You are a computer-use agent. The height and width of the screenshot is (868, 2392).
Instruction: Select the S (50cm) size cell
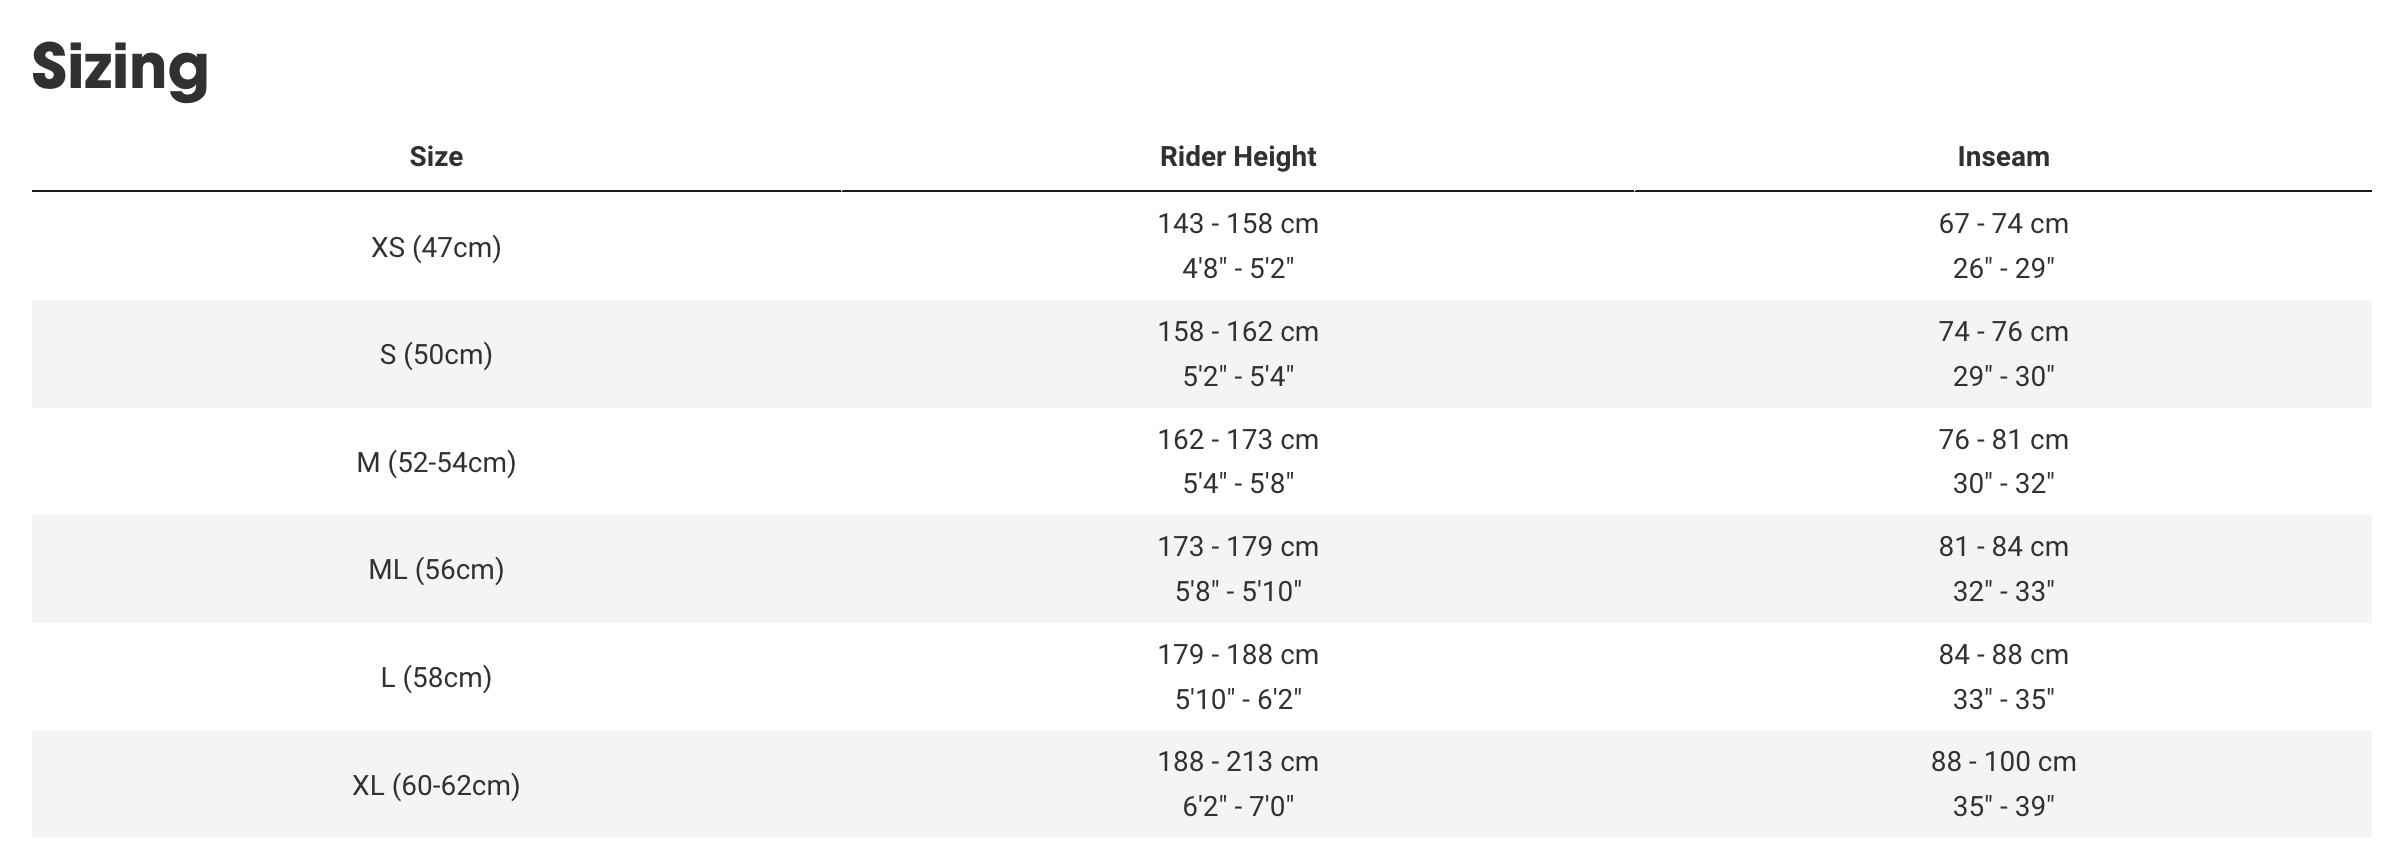[x=436, y=355]
